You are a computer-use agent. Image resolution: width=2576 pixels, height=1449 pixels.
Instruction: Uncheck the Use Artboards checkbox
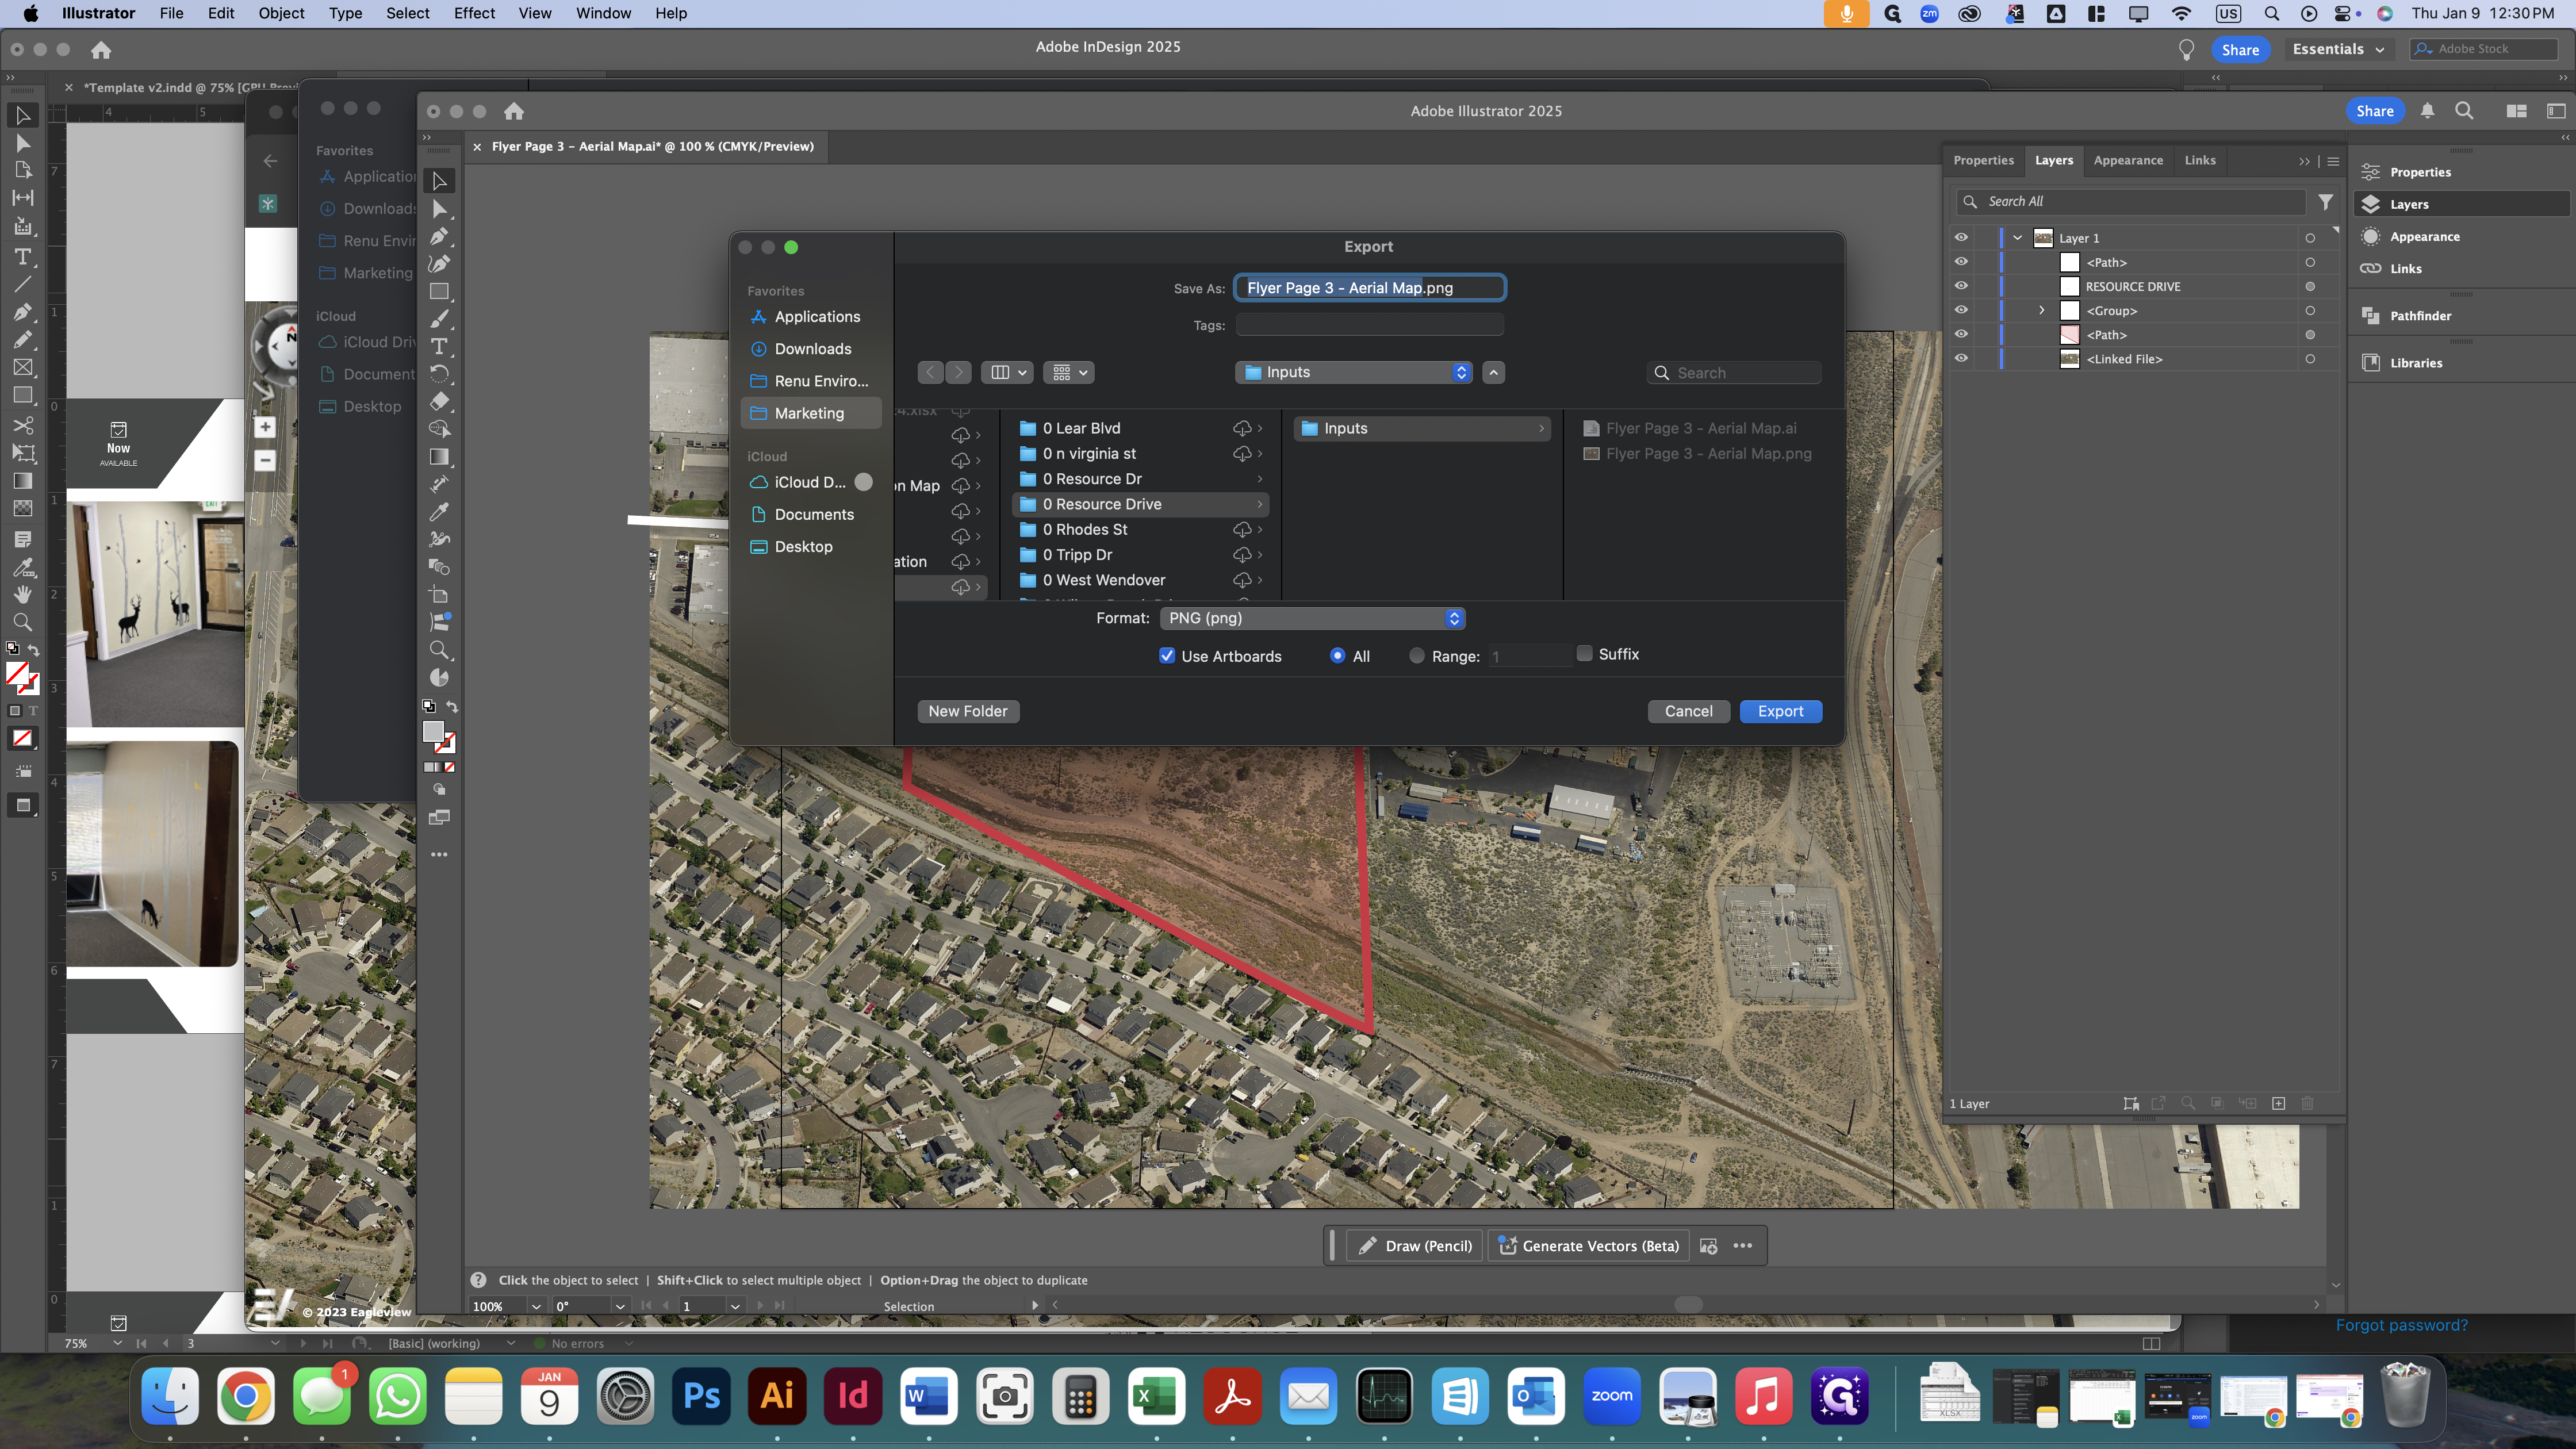click(x=1167, y=656)
